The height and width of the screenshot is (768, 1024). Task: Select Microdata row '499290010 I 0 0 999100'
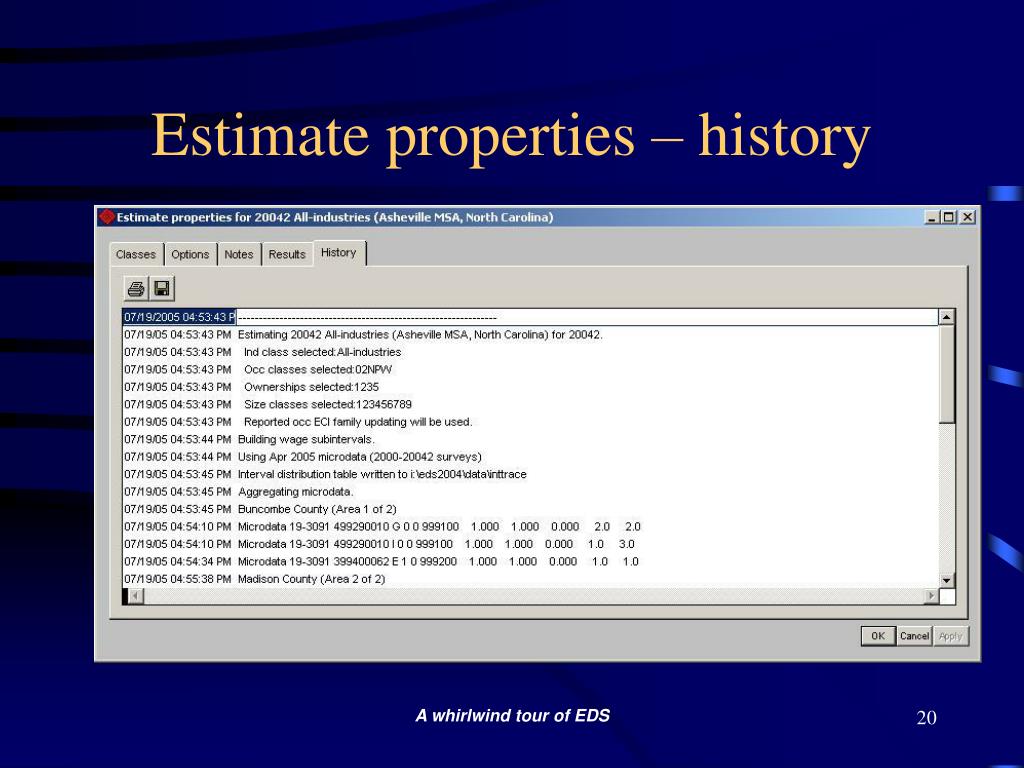point(530,543)
